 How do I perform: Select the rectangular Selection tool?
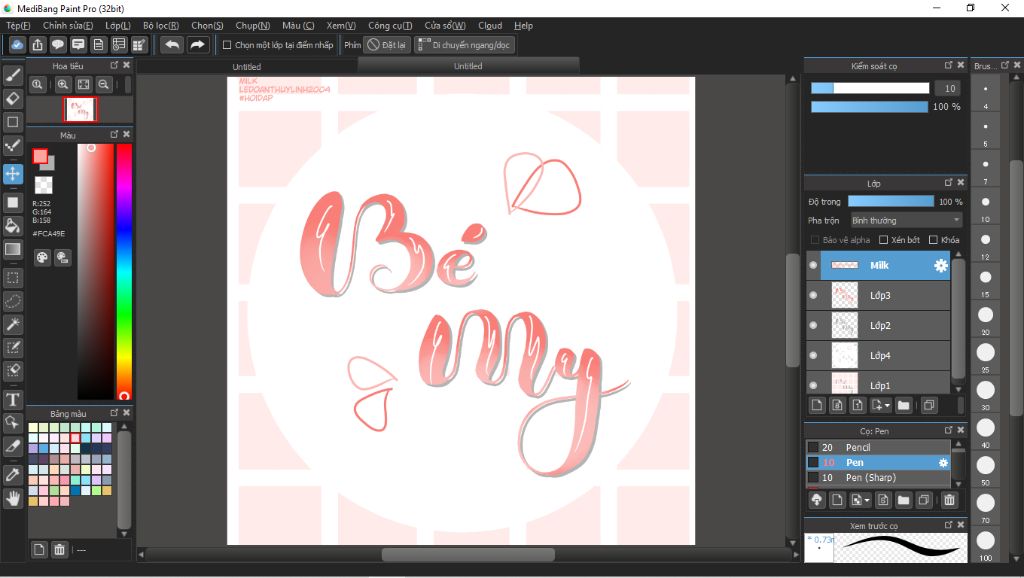[x=12, y=278]
